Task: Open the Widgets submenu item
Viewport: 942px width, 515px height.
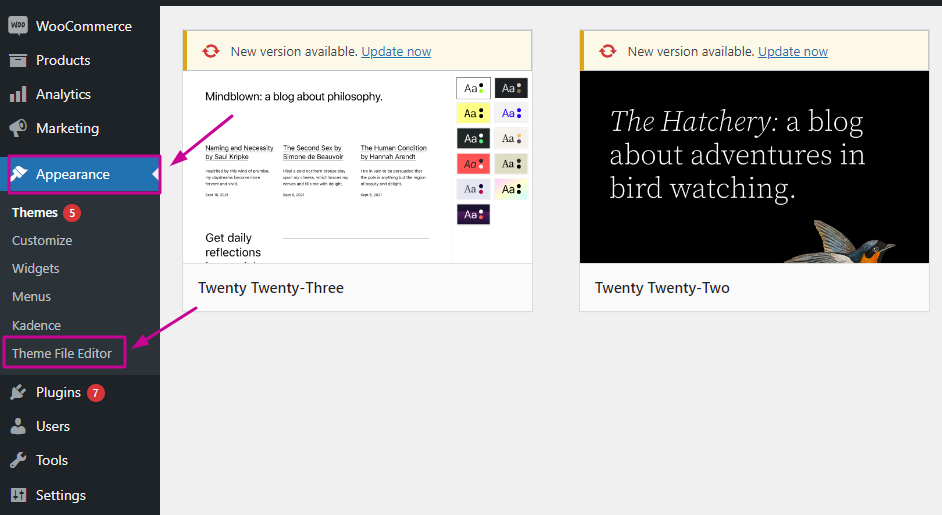Action: 35,269
